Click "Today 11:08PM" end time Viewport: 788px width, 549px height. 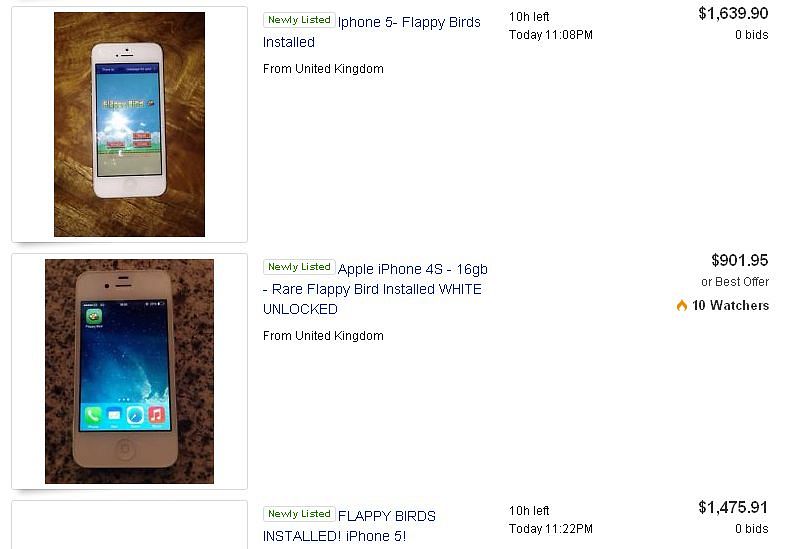click(551, 35)
